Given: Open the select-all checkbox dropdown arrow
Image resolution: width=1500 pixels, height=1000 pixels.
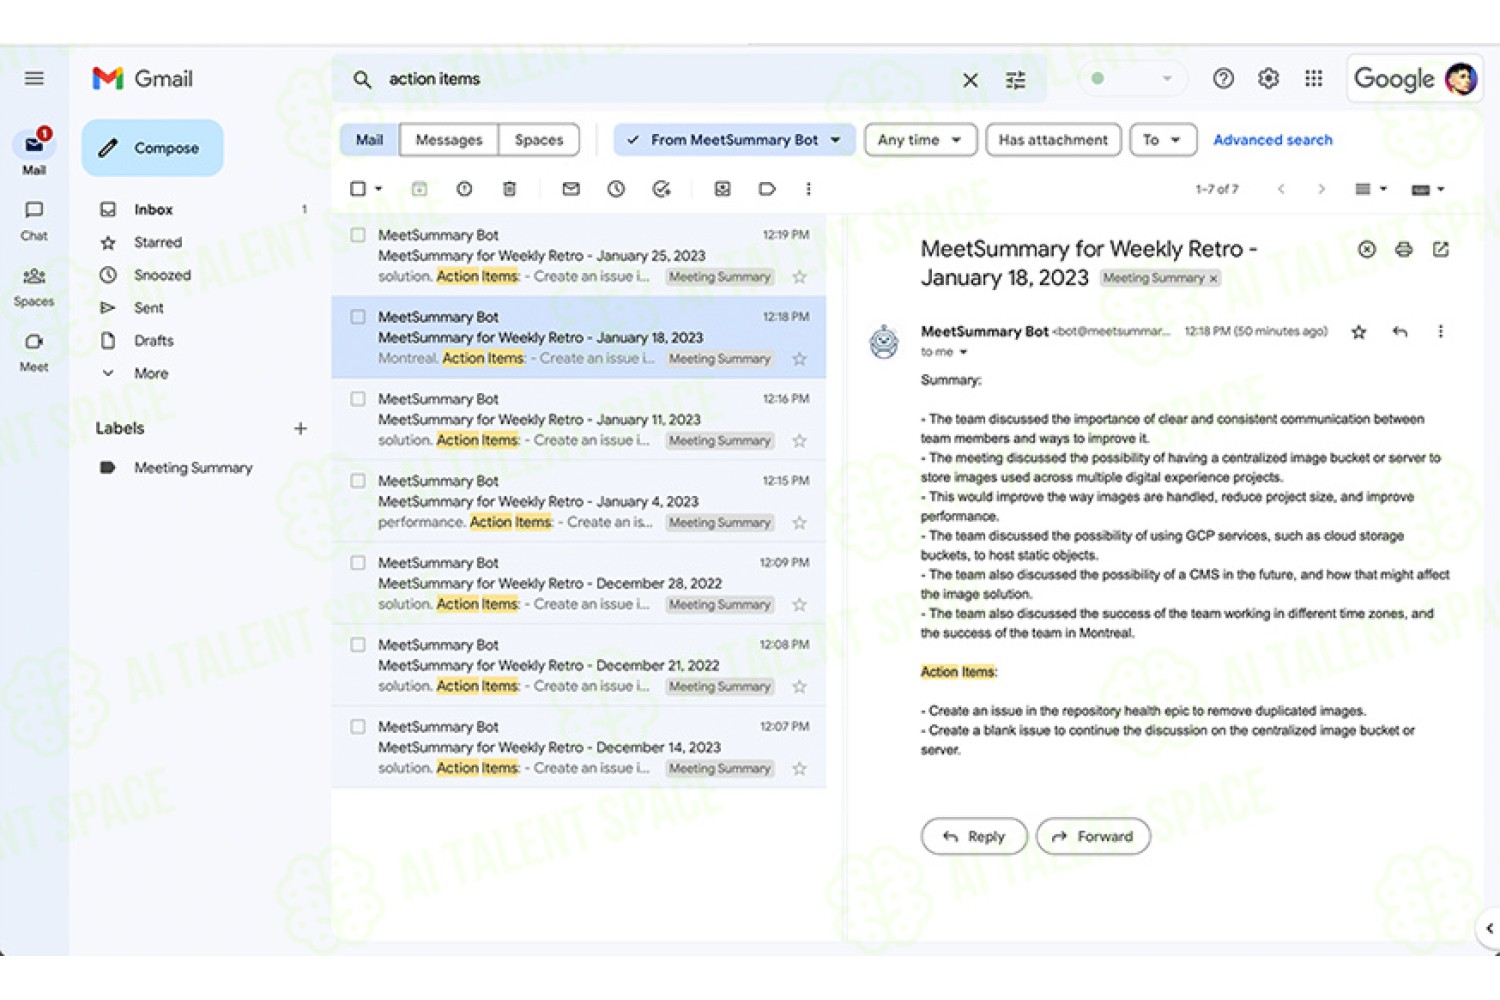Looking at the screenshot, I should (378, 189).
